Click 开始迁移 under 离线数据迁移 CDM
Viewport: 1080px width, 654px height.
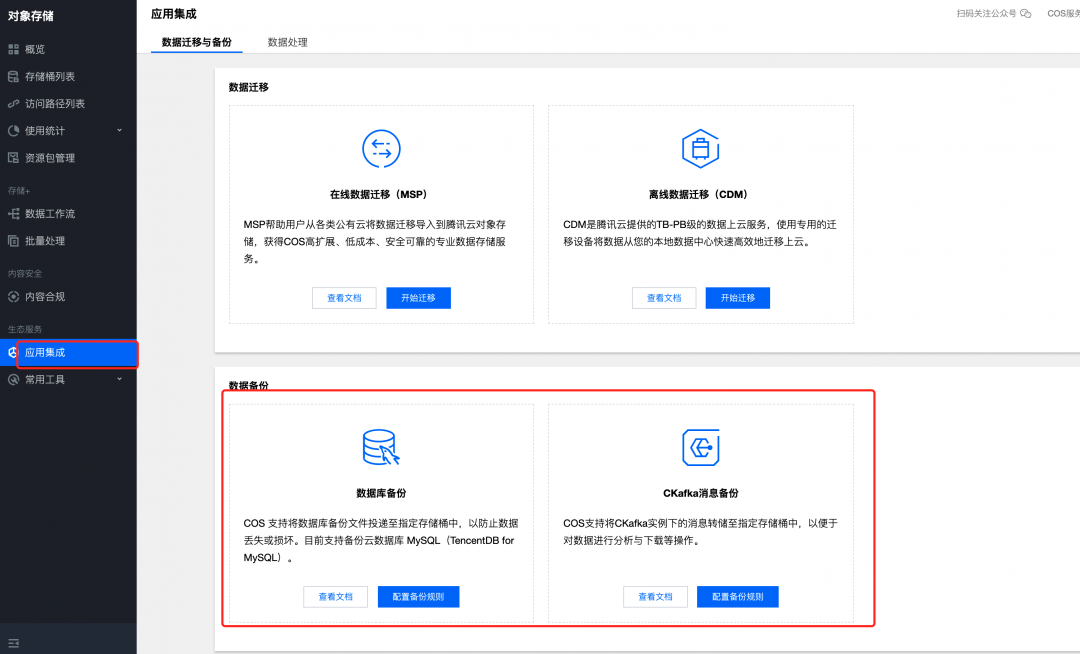pos(738,298)
